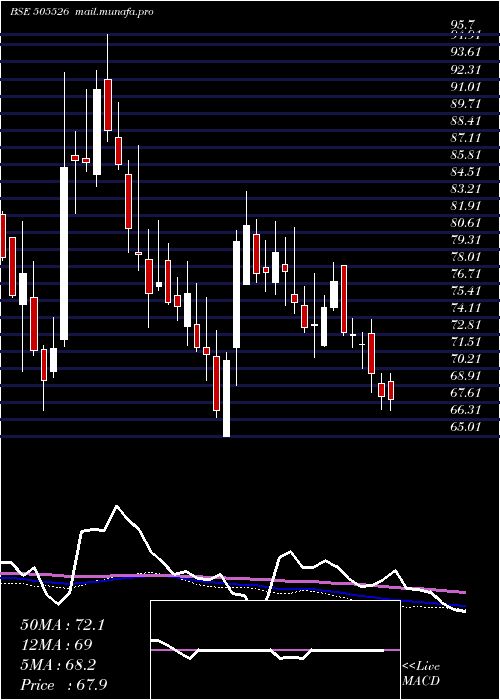Click the 'Price : 67.9' readout
This screenshot has height=700, width=500.
click(x=63, y=685)
